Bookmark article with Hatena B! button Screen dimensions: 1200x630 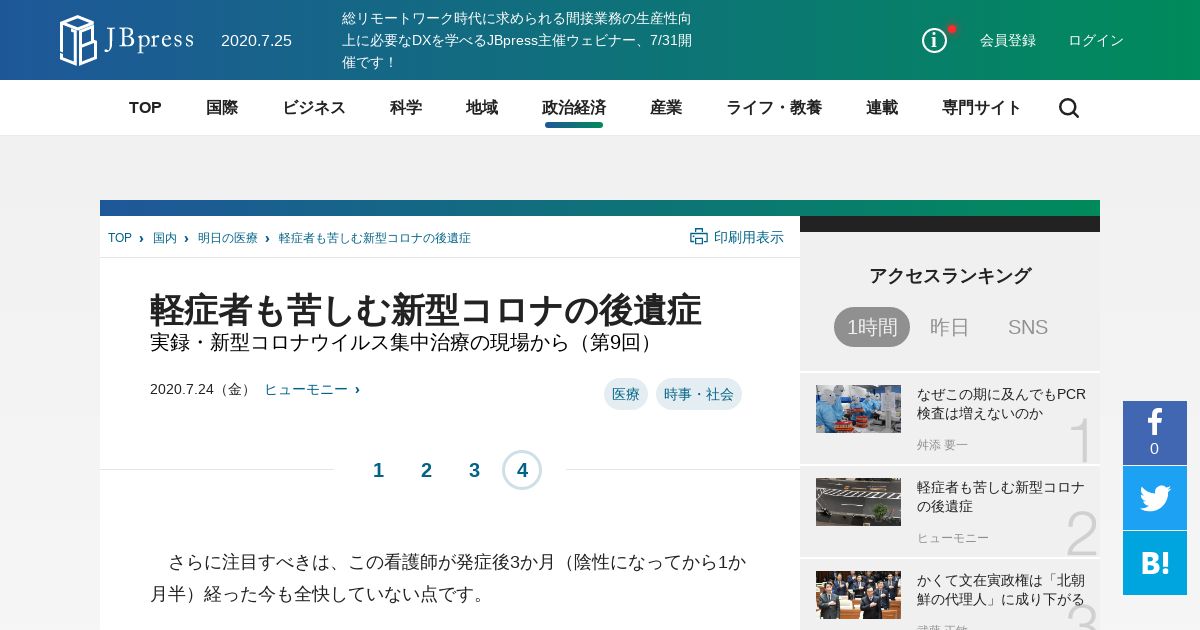coord(1155,563)
